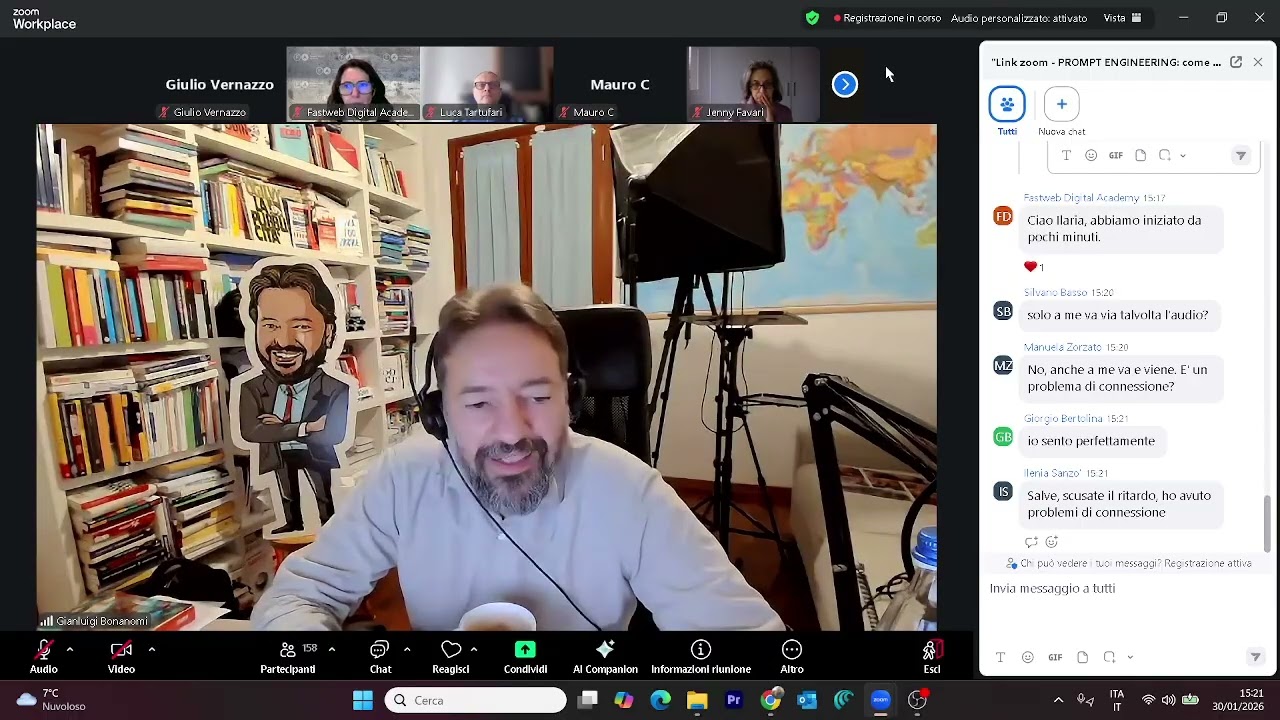The height and width of the screenshot is (720, 1280).
Task: Open Informazioni riunione
Action: coord(701,657)
